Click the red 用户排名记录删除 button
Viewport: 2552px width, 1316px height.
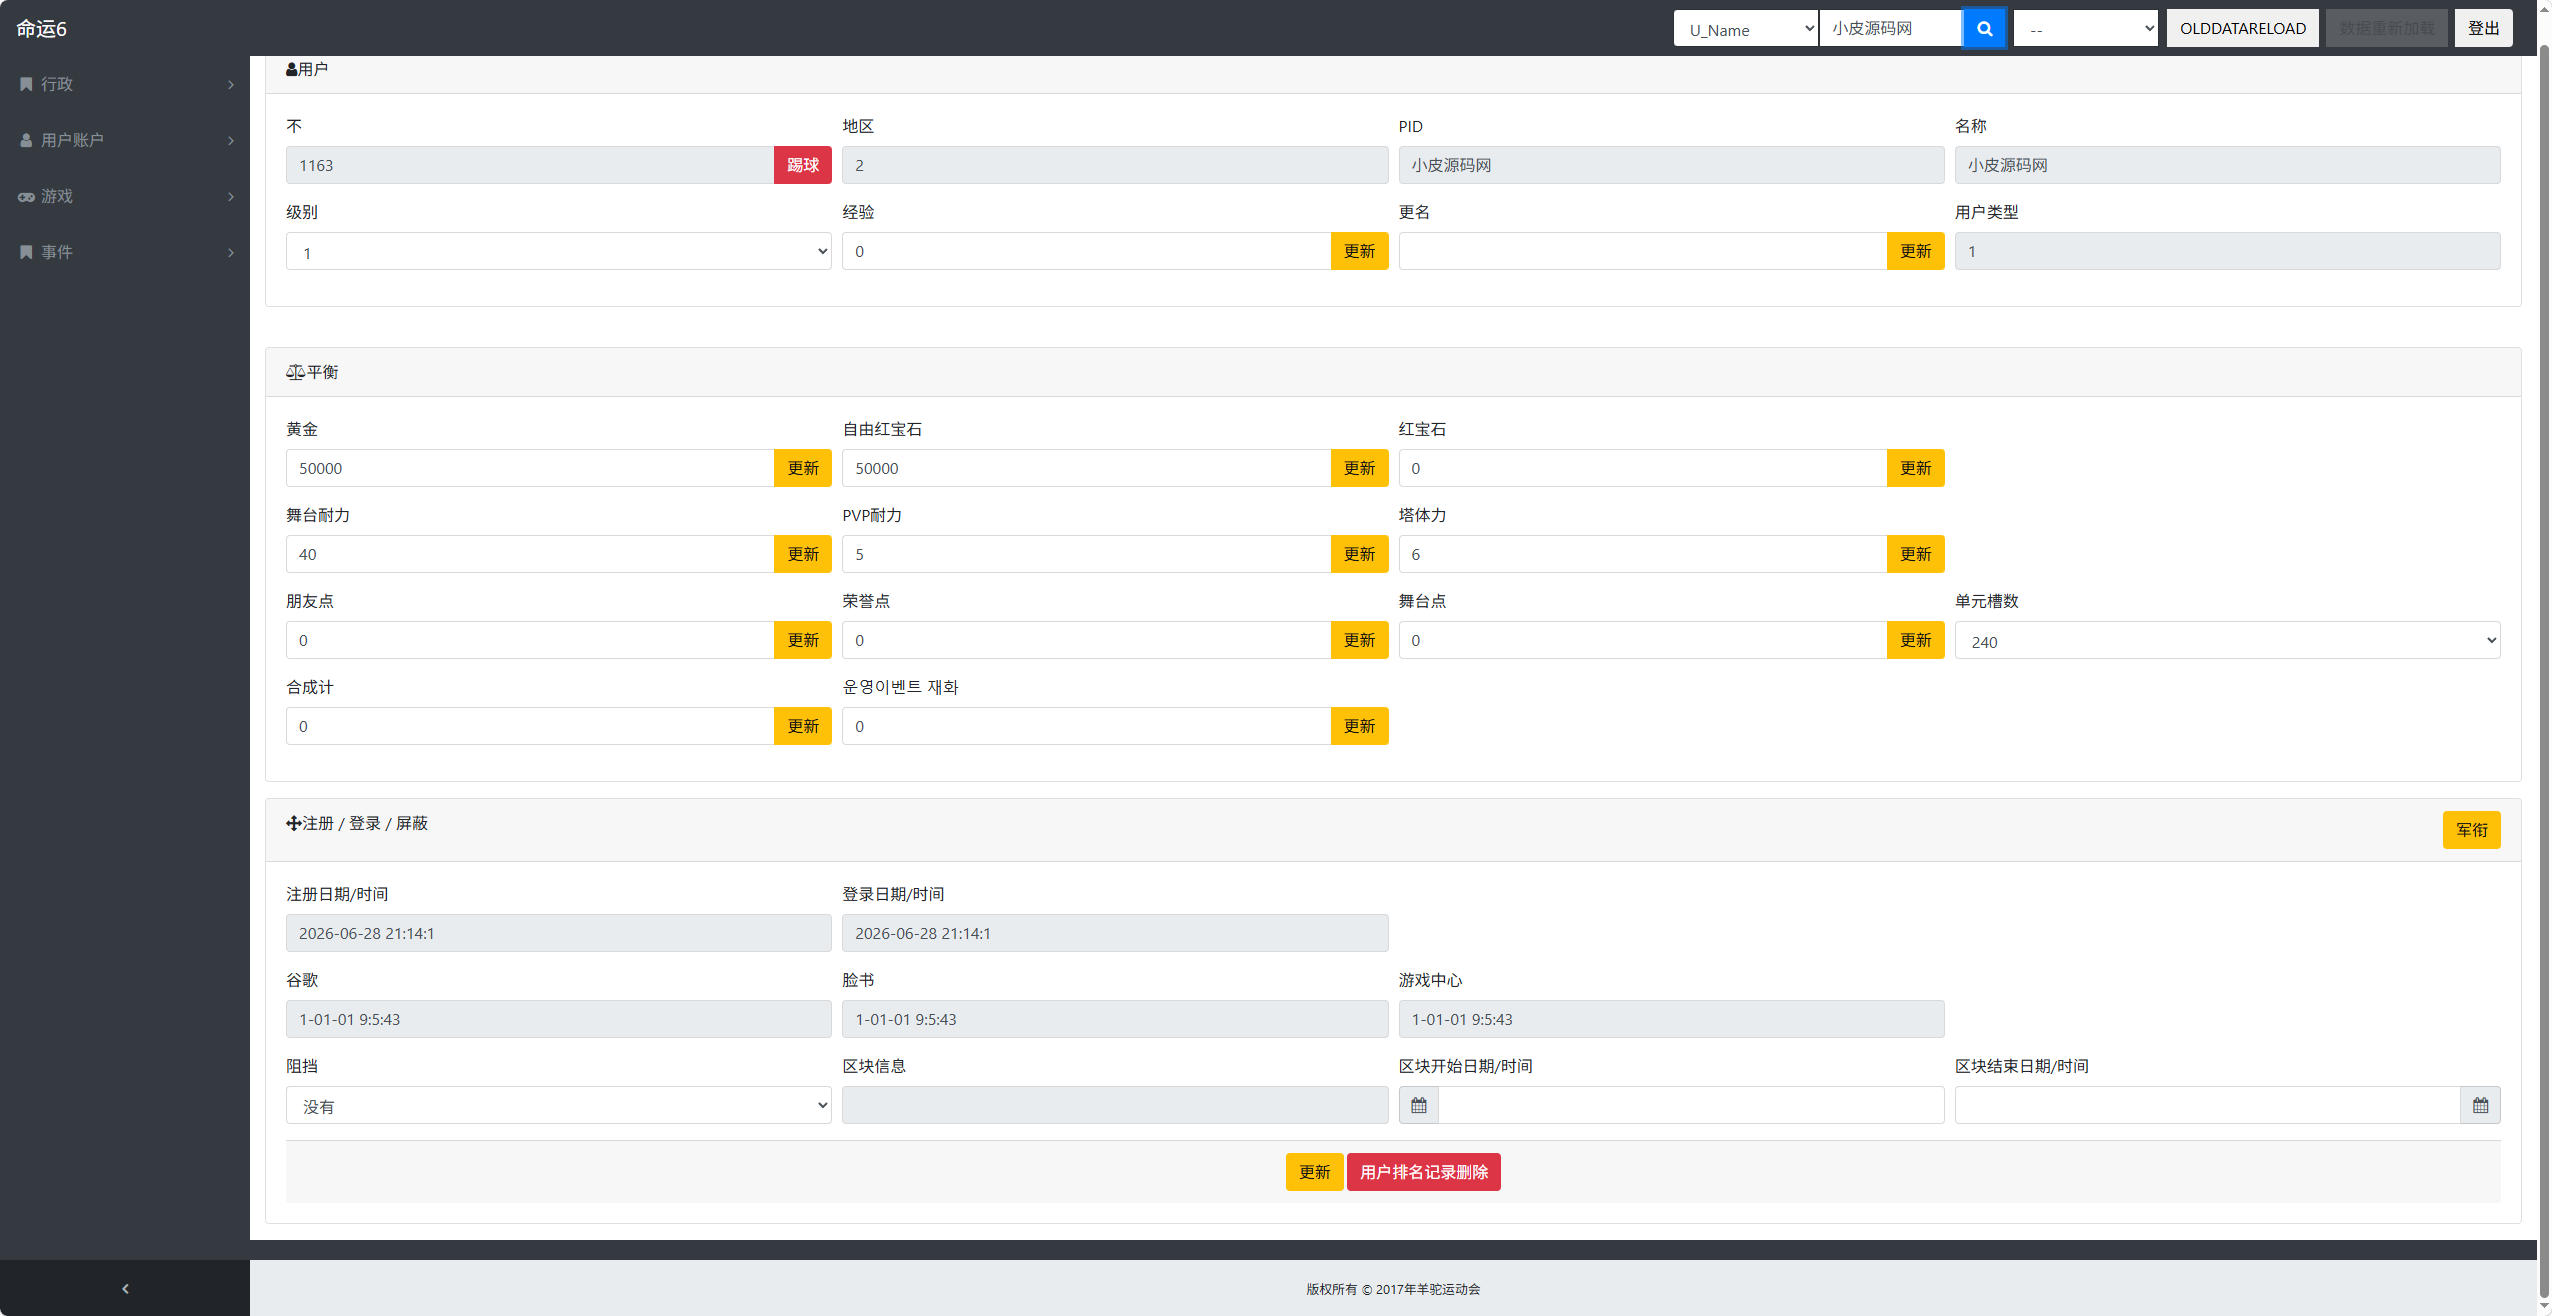pyautogui.click(x=1423, y=1172)
